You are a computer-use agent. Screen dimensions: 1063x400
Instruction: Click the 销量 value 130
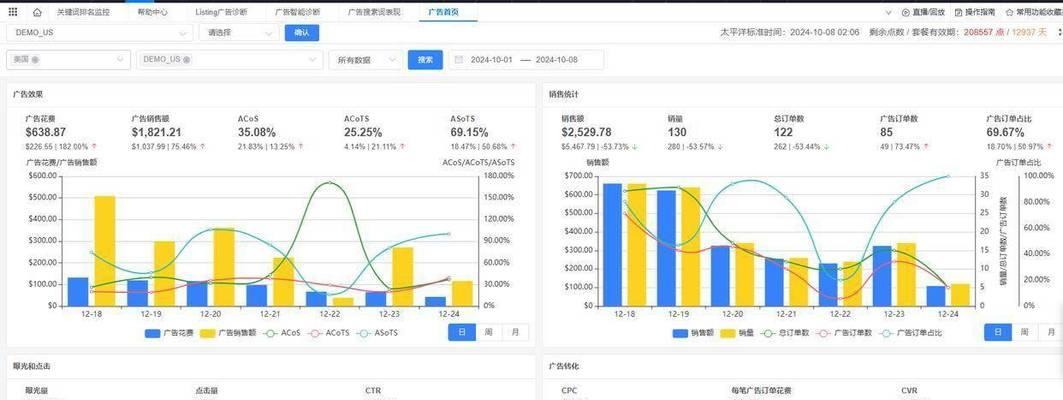pyautogui.click(x=677, y=132)
